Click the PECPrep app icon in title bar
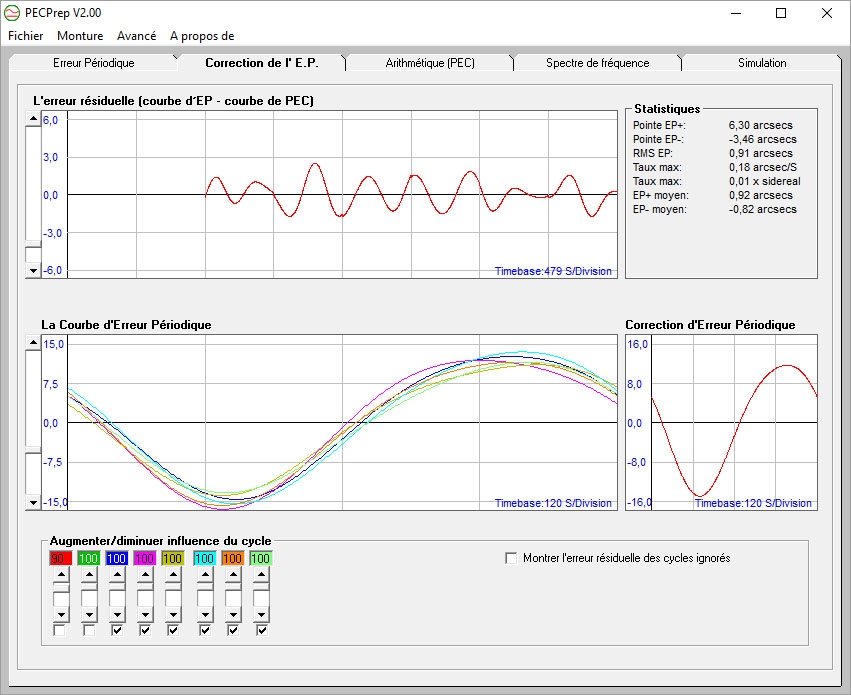 13,13
